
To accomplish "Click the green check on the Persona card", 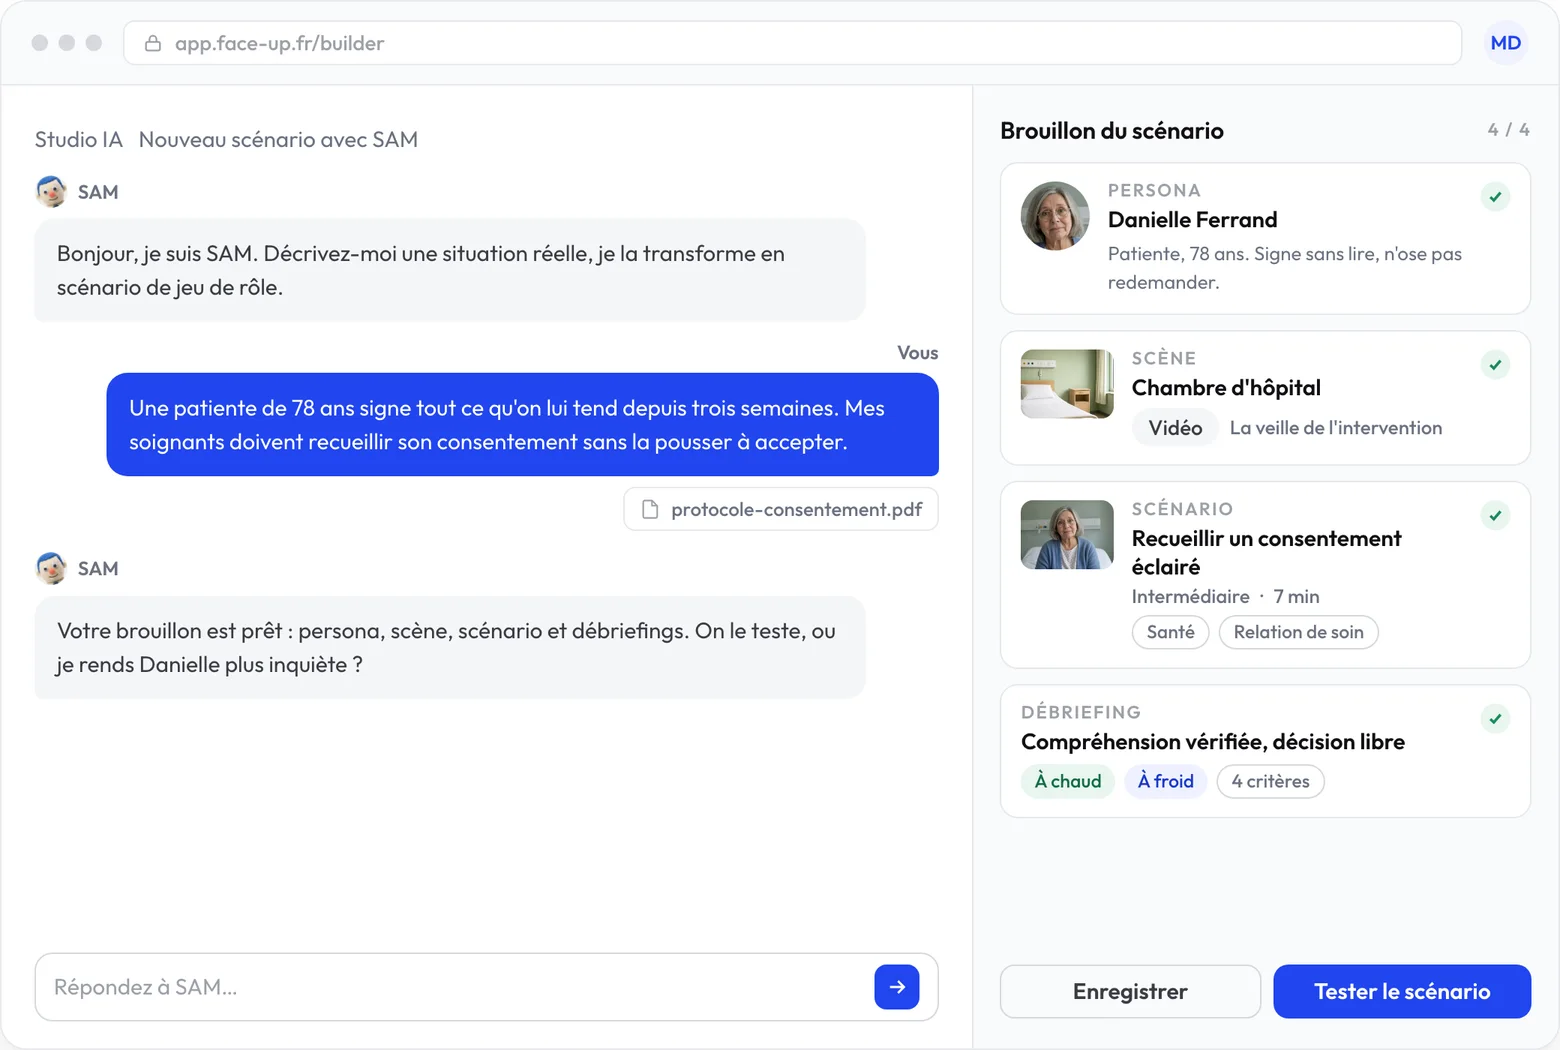I will coord(1495,197).
